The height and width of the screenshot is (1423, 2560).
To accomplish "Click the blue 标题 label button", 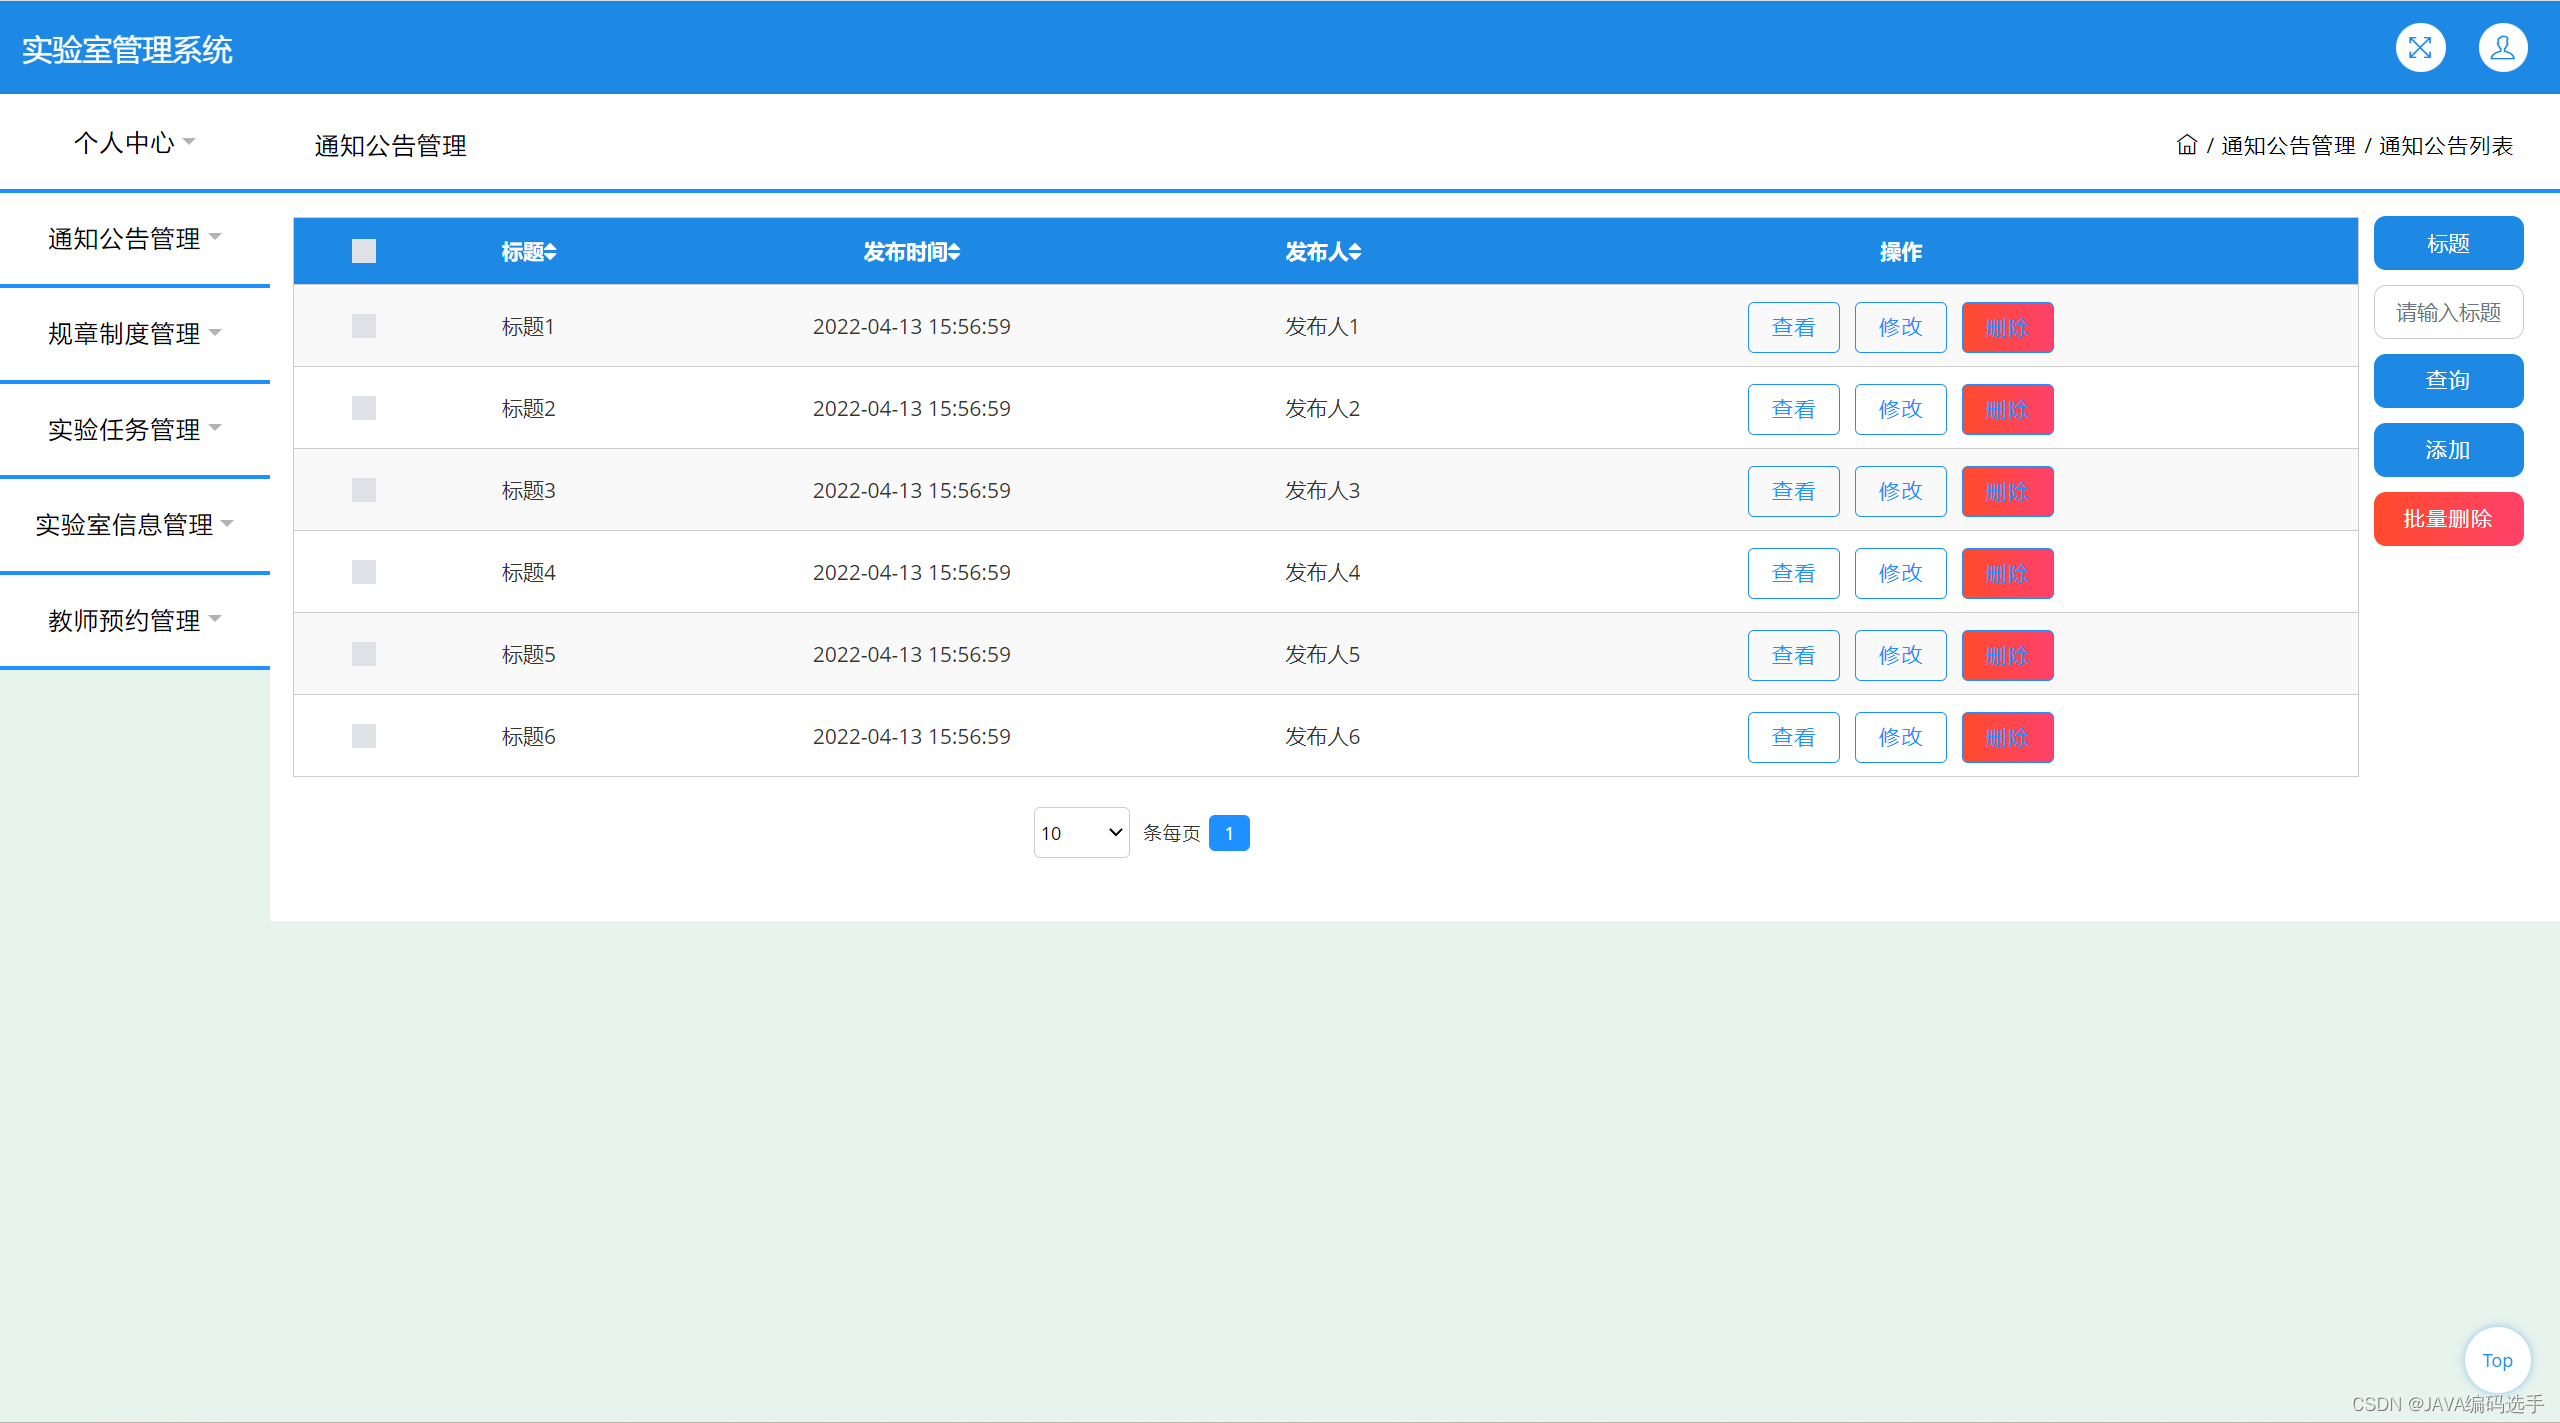I will tap(2448, 243).
